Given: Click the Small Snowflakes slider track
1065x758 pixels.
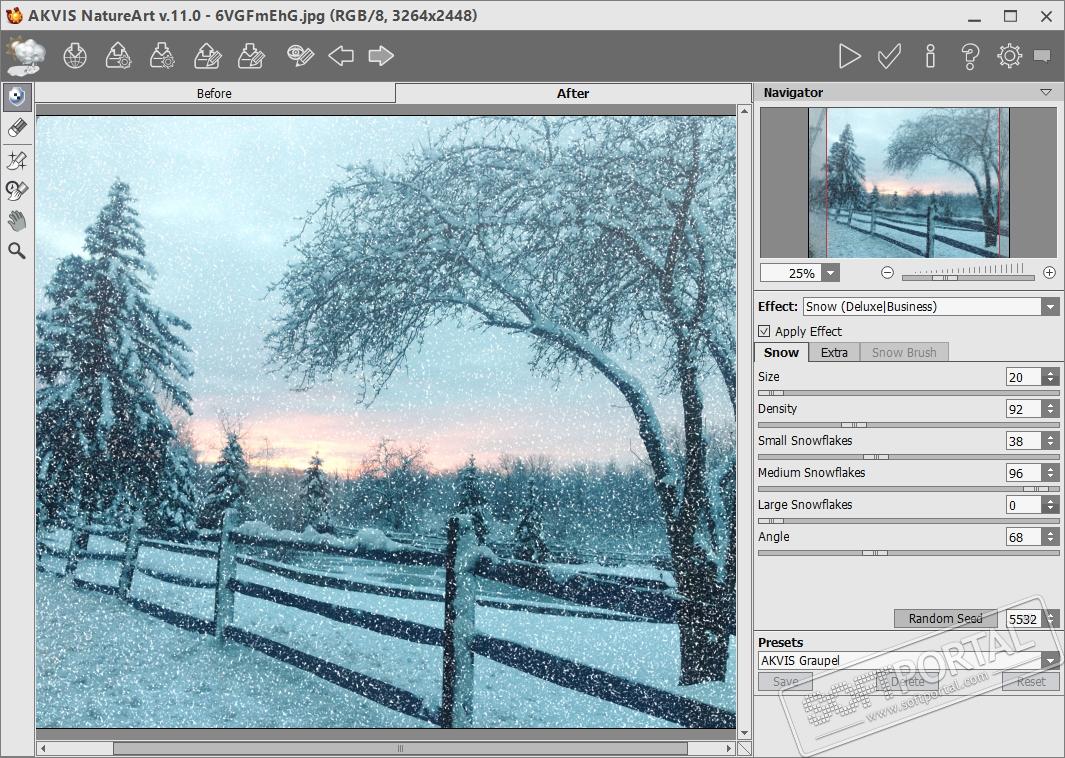Looking at the screenshot, I should [908, 456].
